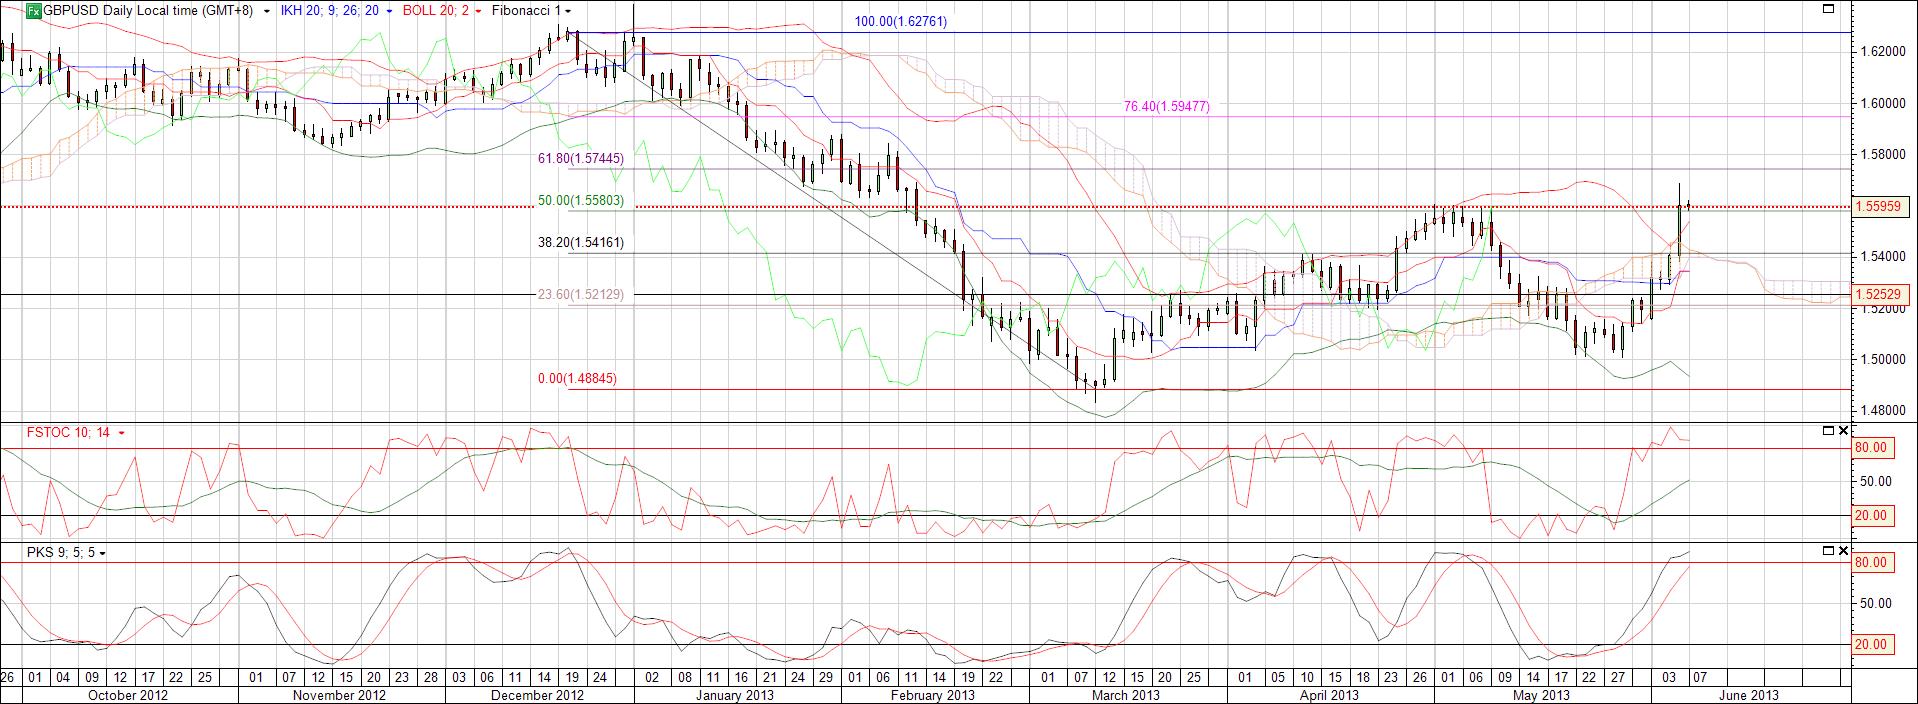Click the FSTOC 80.00 level label
This screenshot has width=1918, height=704.
[x=1869, y=448]
